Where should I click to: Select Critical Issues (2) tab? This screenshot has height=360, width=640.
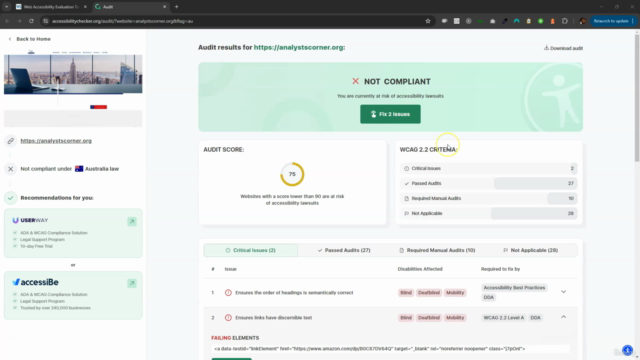[251, 250]
